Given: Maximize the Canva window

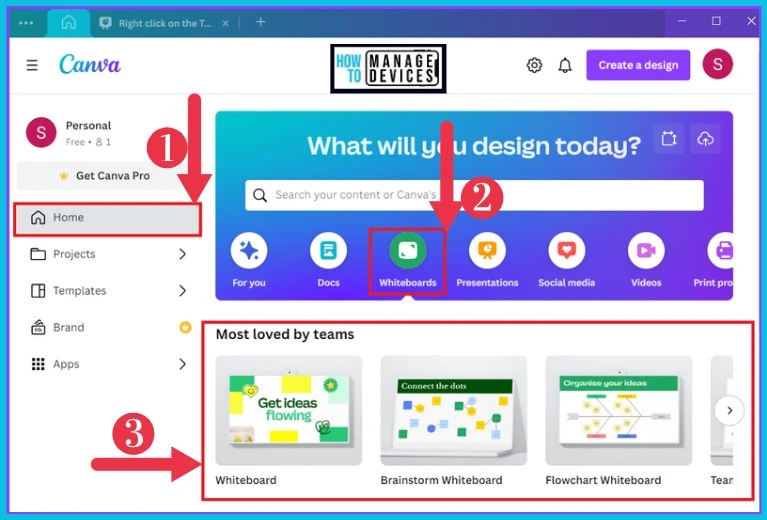Looking at the screenshot, I should click(x=716, y=21).
